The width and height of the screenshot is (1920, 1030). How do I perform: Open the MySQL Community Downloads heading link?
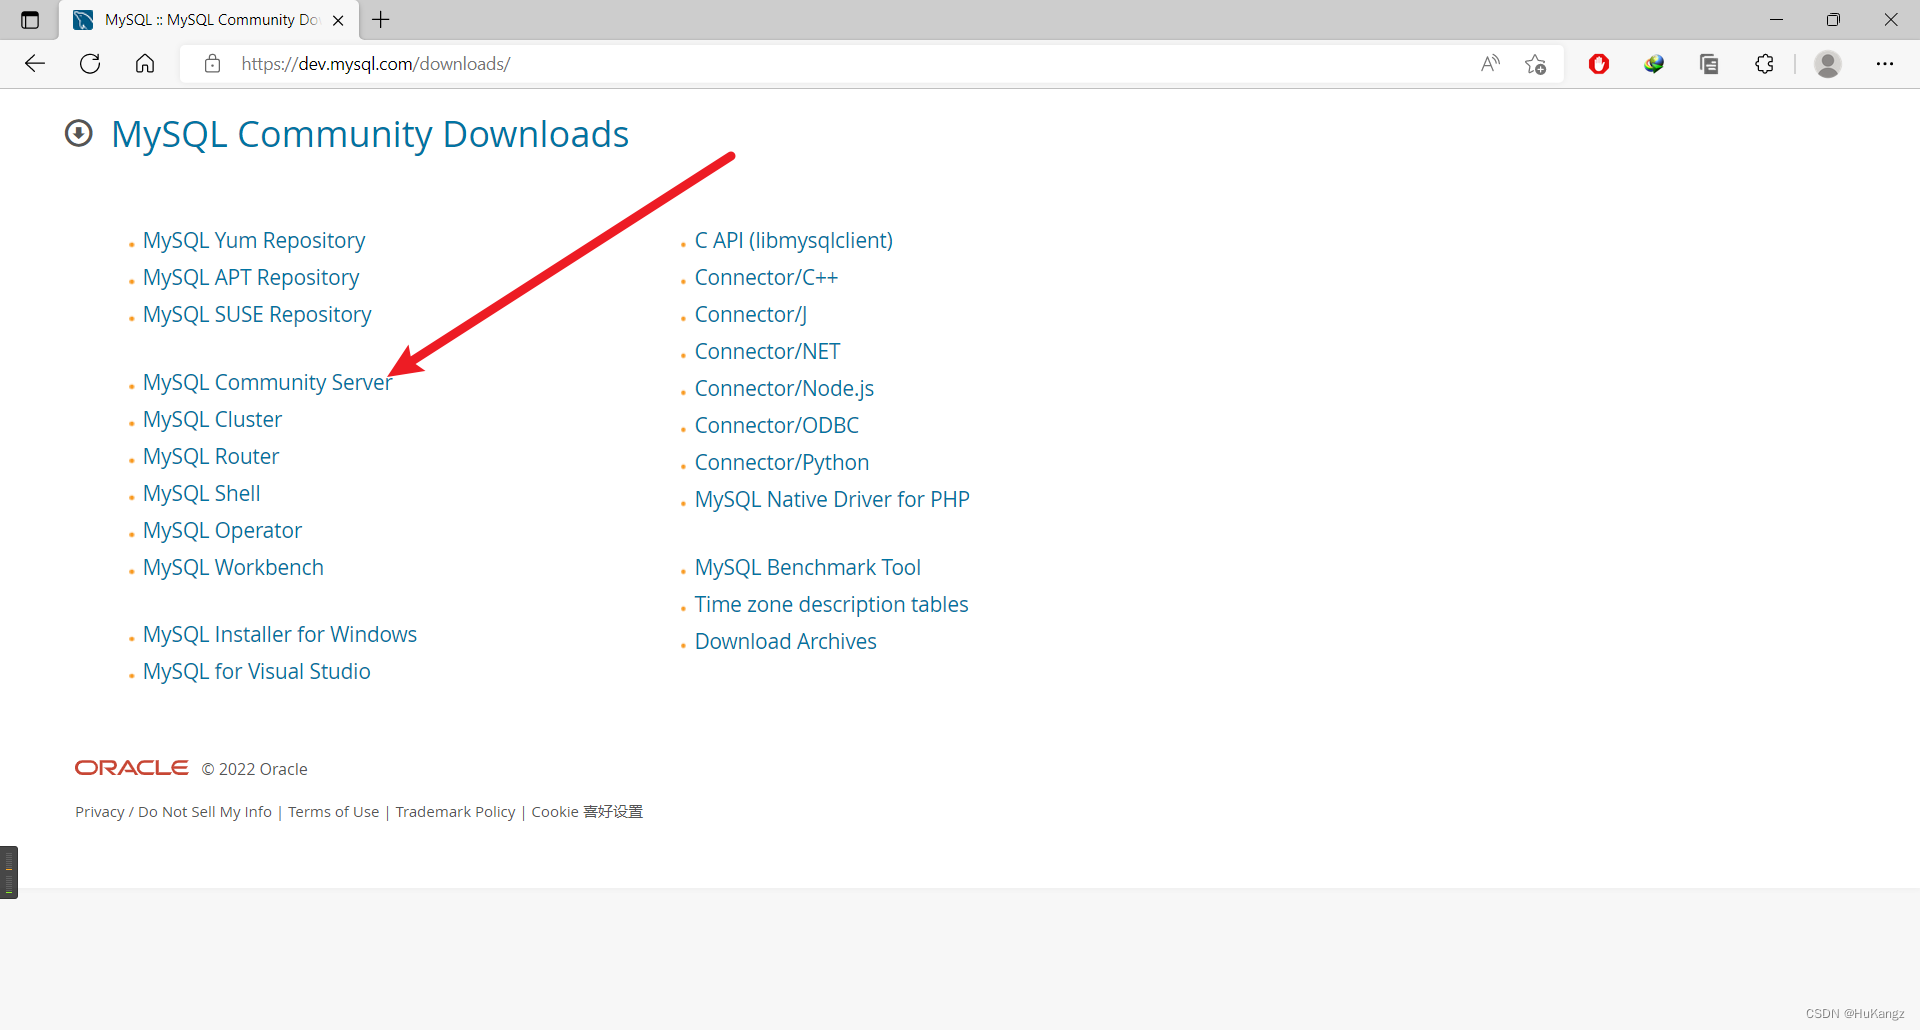pyautogui.click(x=370, y=134)
